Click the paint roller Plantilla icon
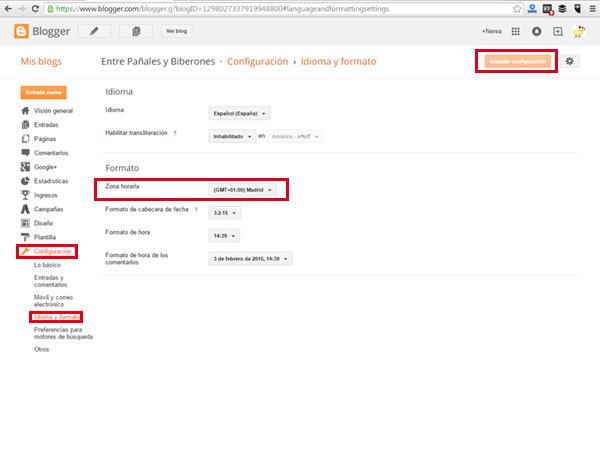 pyautogui.click(x=25, y=237)
